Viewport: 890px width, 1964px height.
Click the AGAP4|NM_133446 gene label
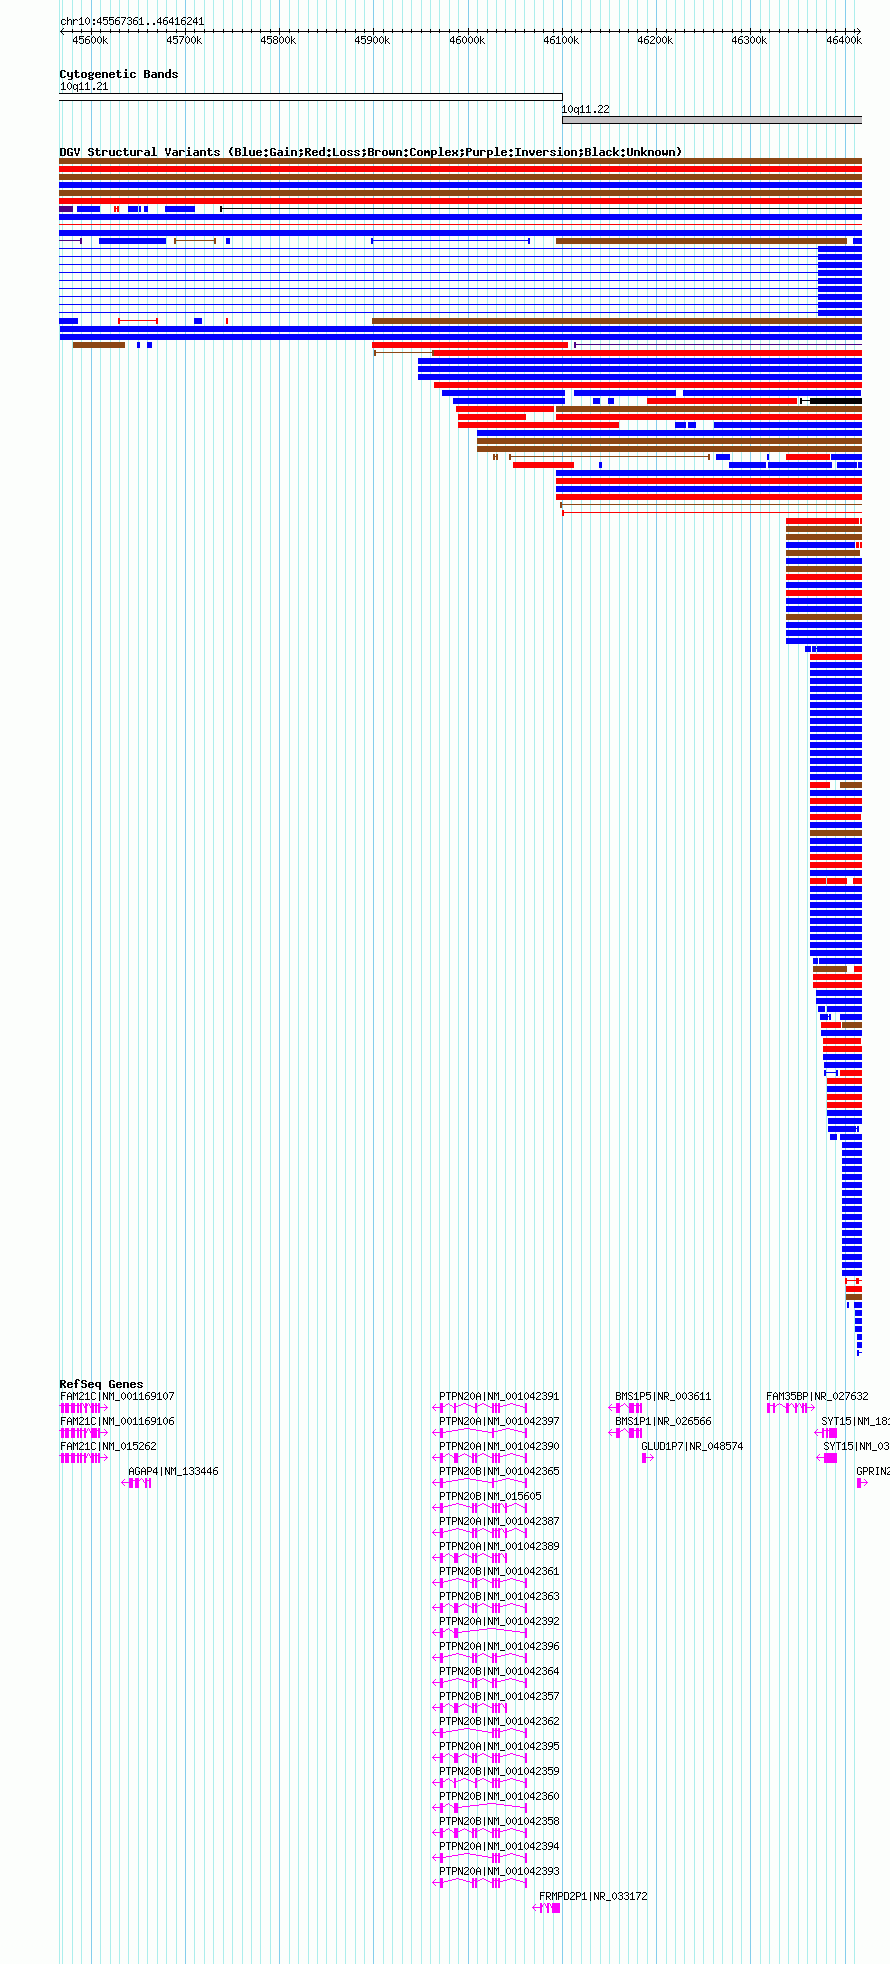[173, 1471]
